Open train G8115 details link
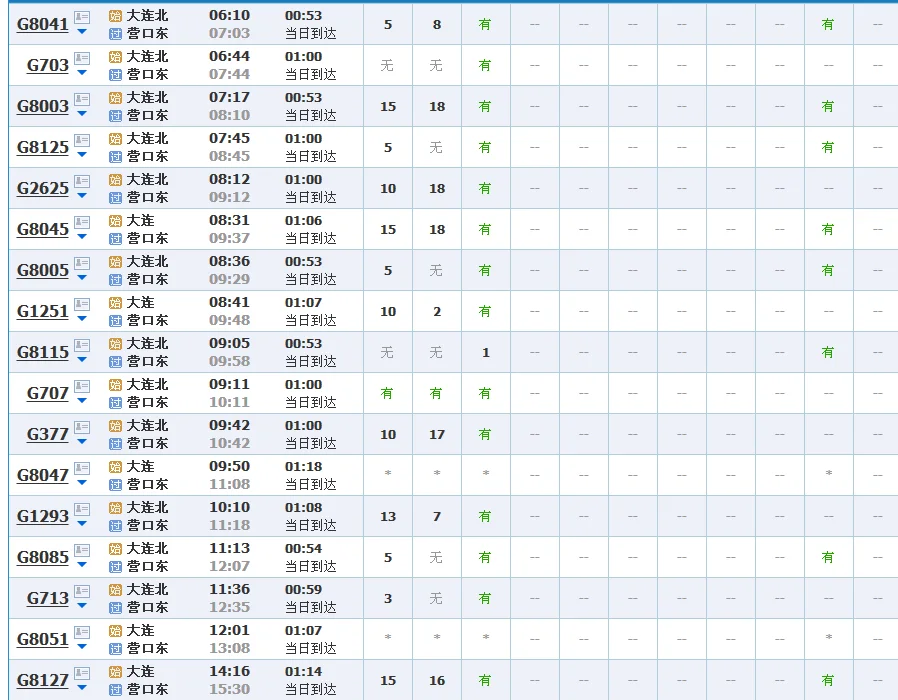 click(43, 352)
